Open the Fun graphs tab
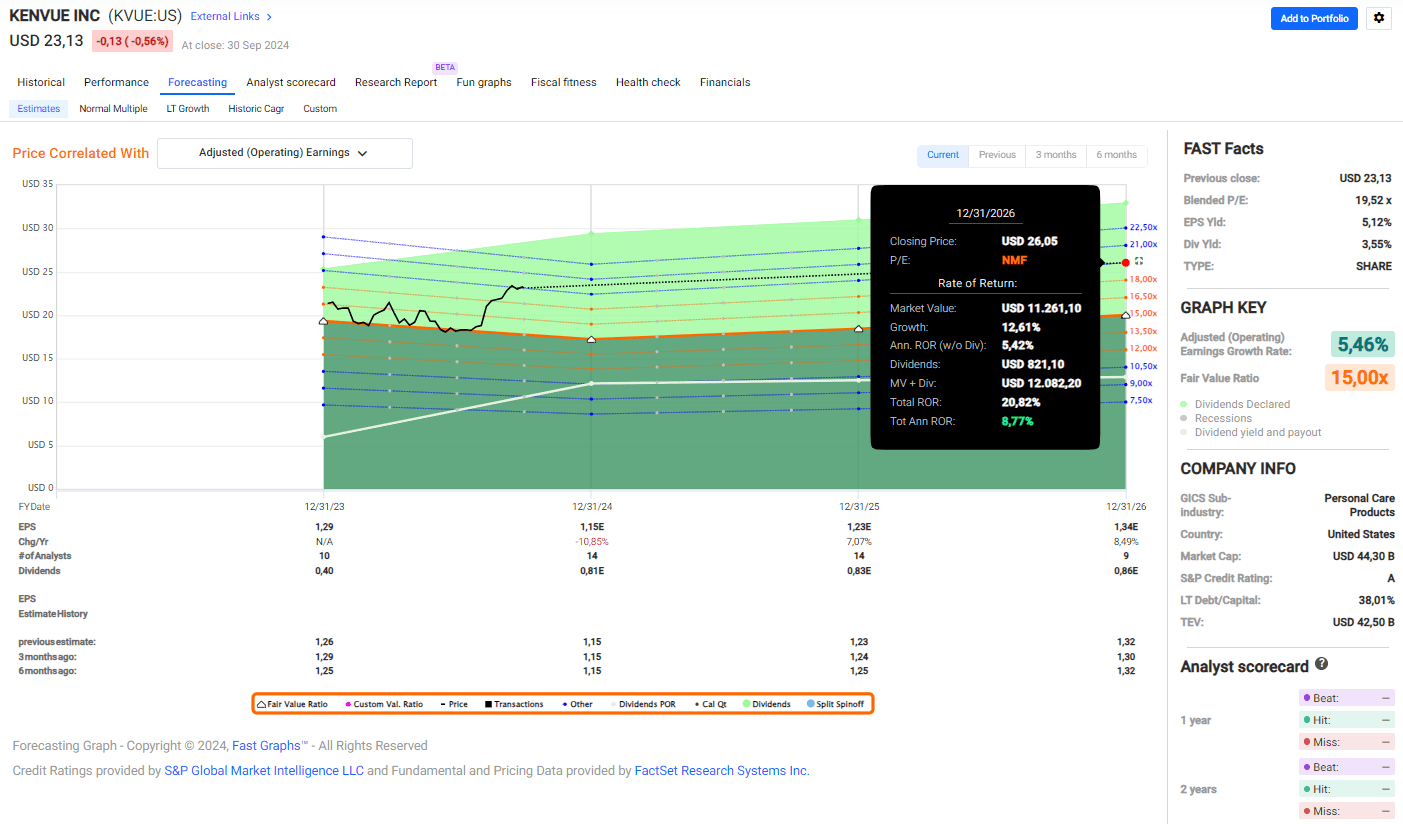Screen dimensions: 1403x824 tap(483, 82)
